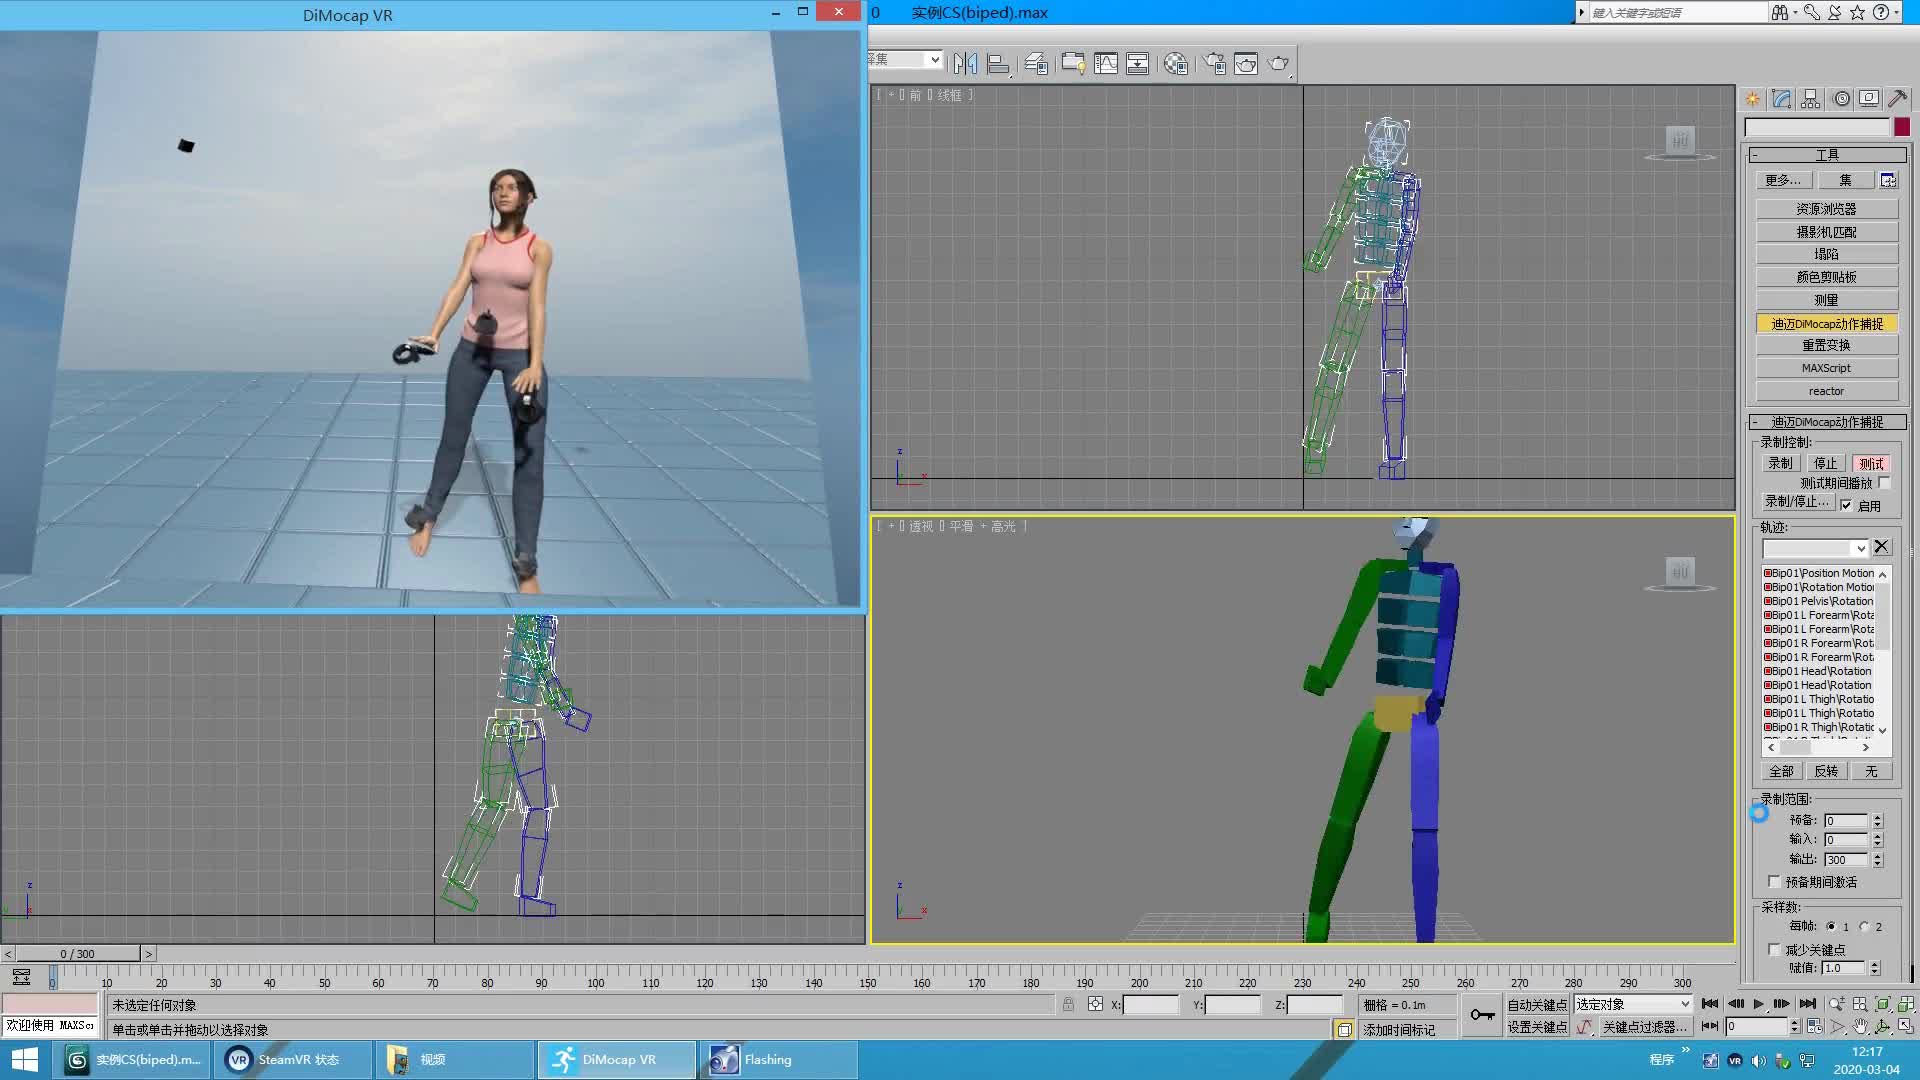Open the 选定对象 key filter dropdown
1920x1080 pixels.
1633,1004
